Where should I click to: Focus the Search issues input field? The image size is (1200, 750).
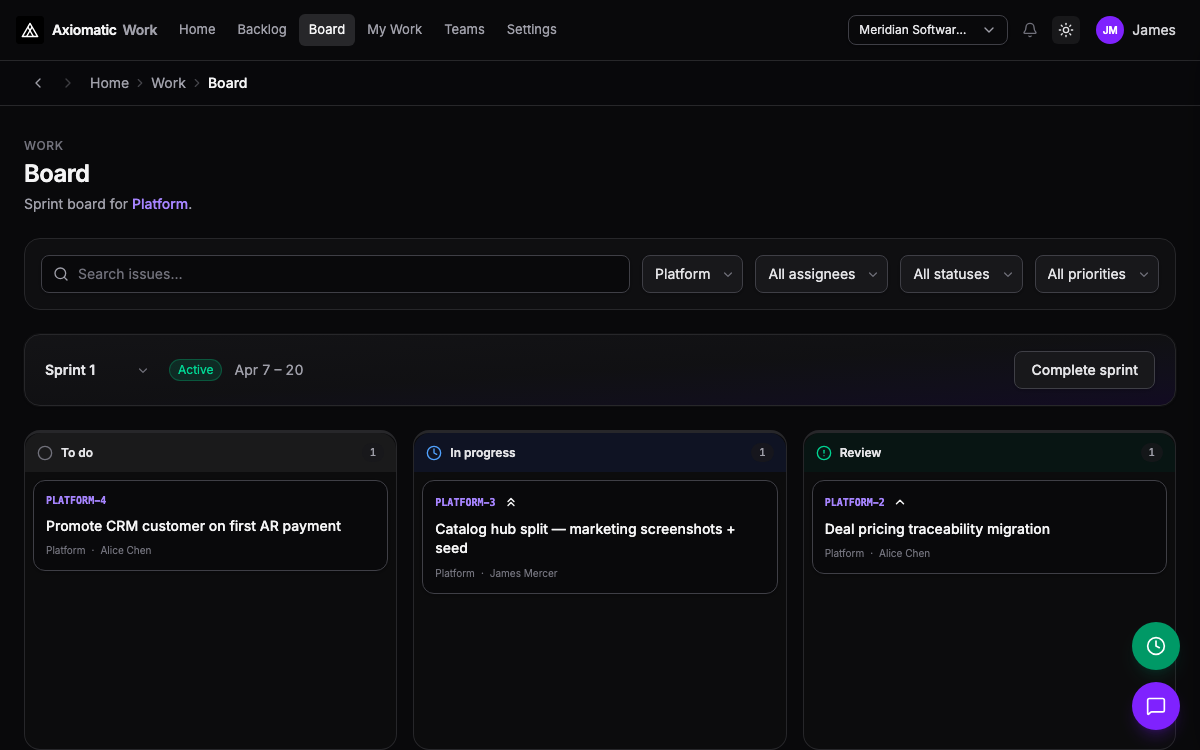[x=335, y=274]
